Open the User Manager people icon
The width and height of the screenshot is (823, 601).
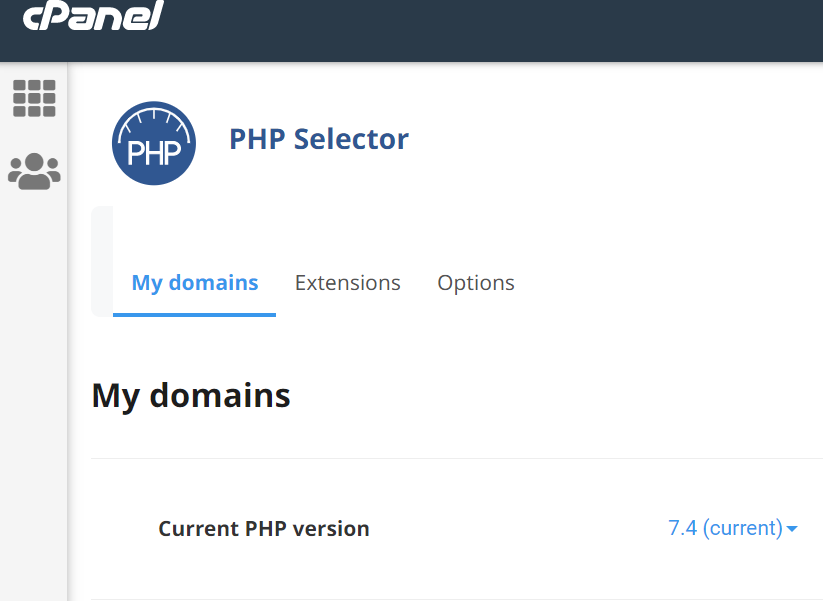click(x=34, y=172)
